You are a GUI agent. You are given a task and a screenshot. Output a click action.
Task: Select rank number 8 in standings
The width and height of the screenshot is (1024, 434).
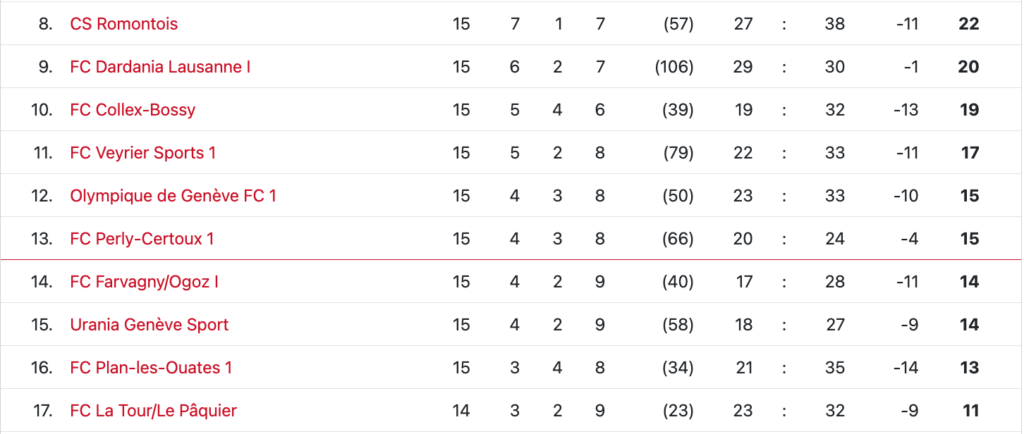(46, 24)
